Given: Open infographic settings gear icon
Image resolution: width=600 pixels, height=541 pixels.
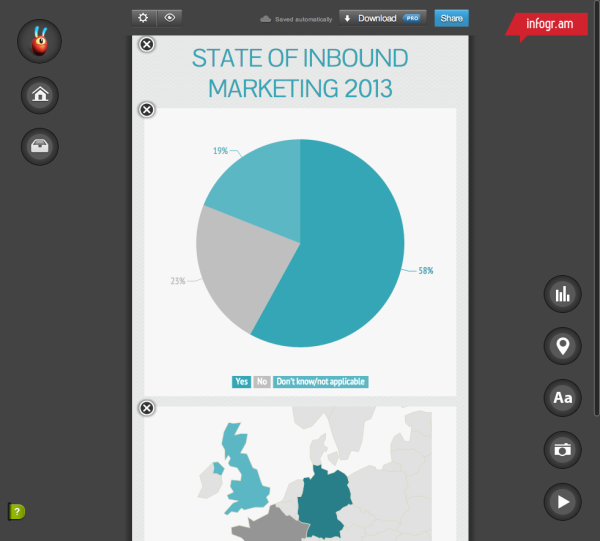Looking at the screenshot, I should click(x=143, y=18).
